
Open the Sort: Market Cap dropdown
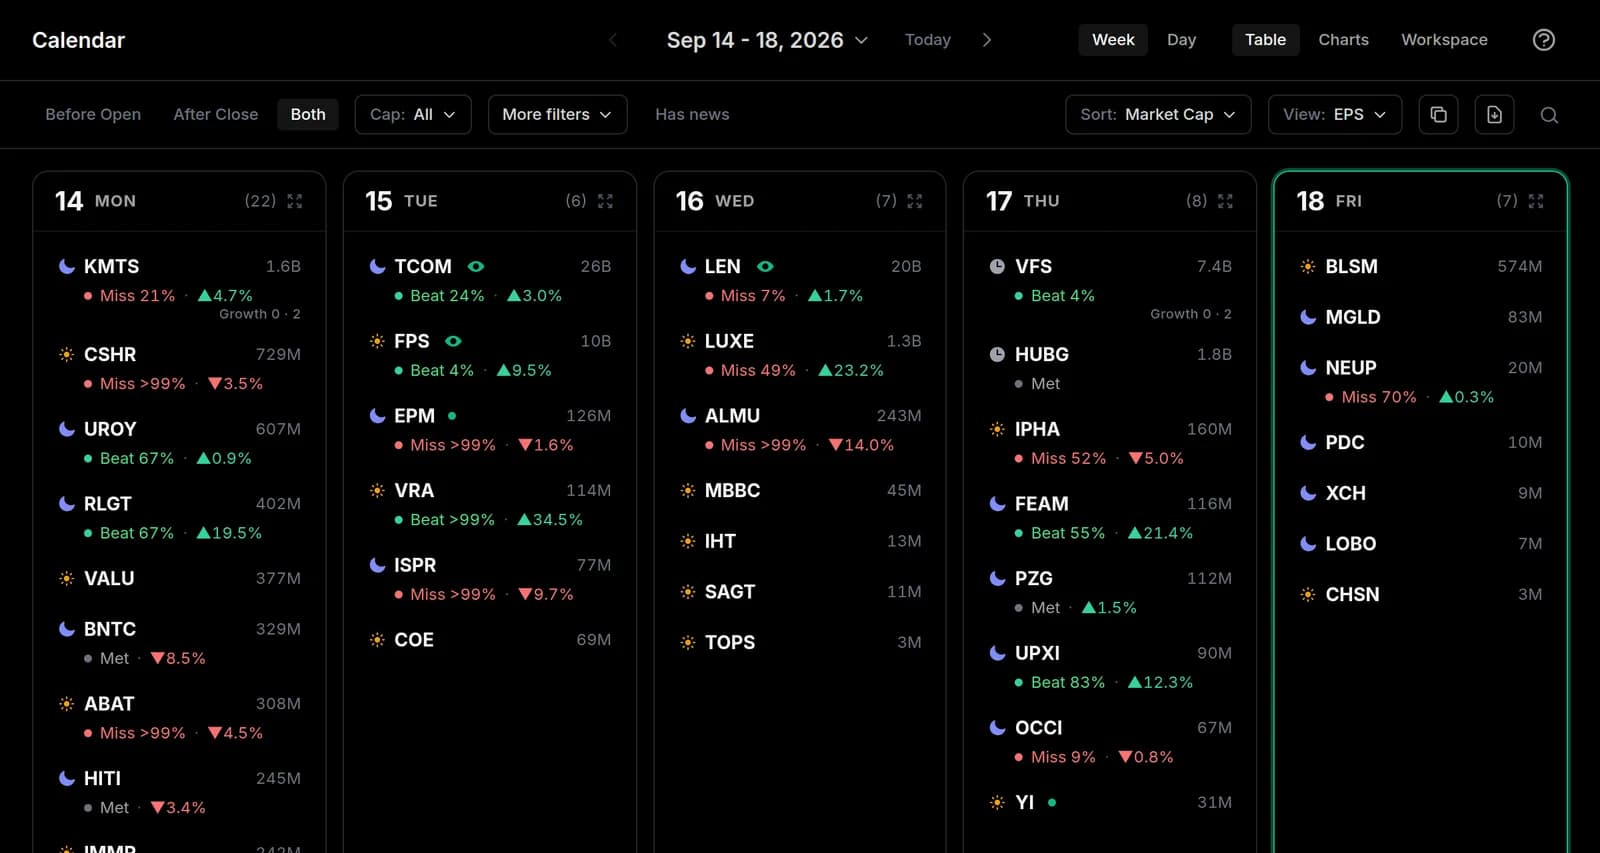point(1158,114)
